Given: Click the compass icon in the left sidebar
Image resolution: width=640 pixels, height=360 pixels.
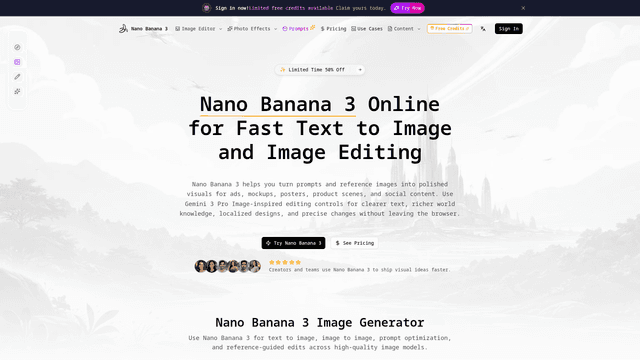Looking at the screenshot, I should point(17,47).
